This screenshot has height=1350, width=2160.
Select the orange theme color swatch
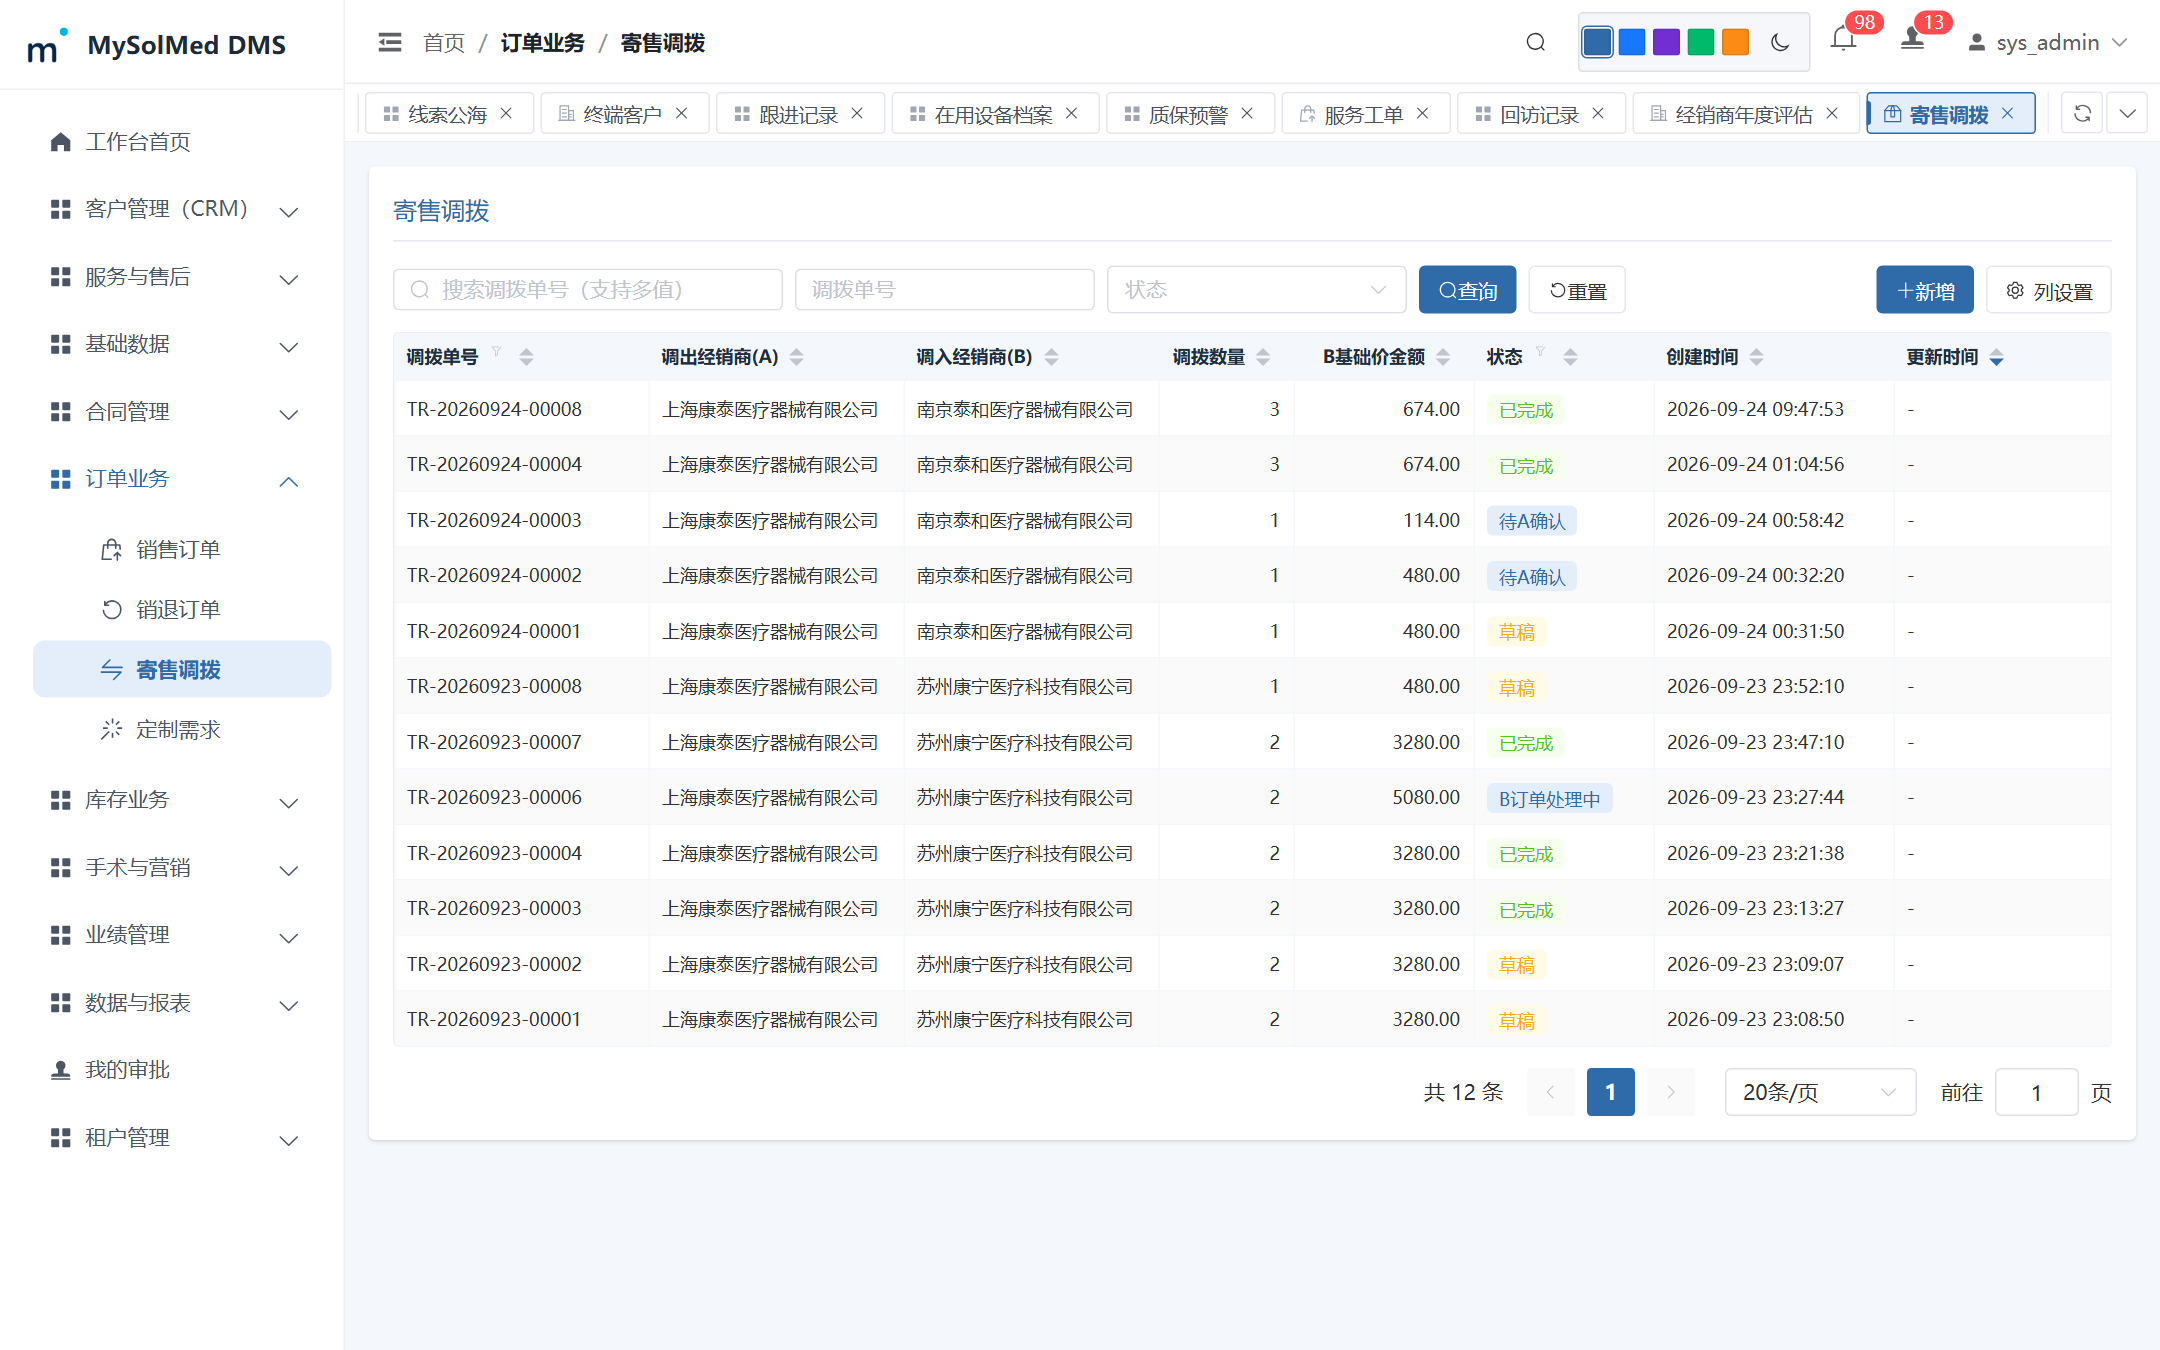(x=1735, y=42)
